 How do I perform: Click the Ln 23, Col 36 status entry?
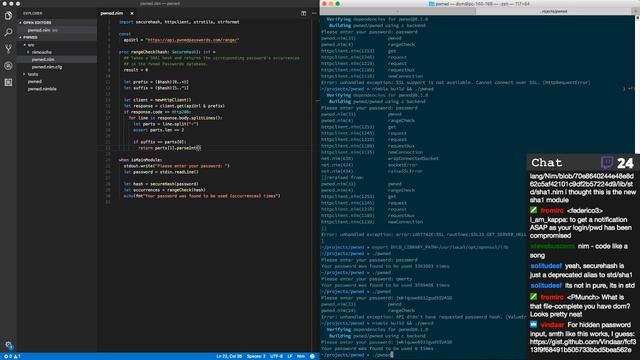pos(229,356)
